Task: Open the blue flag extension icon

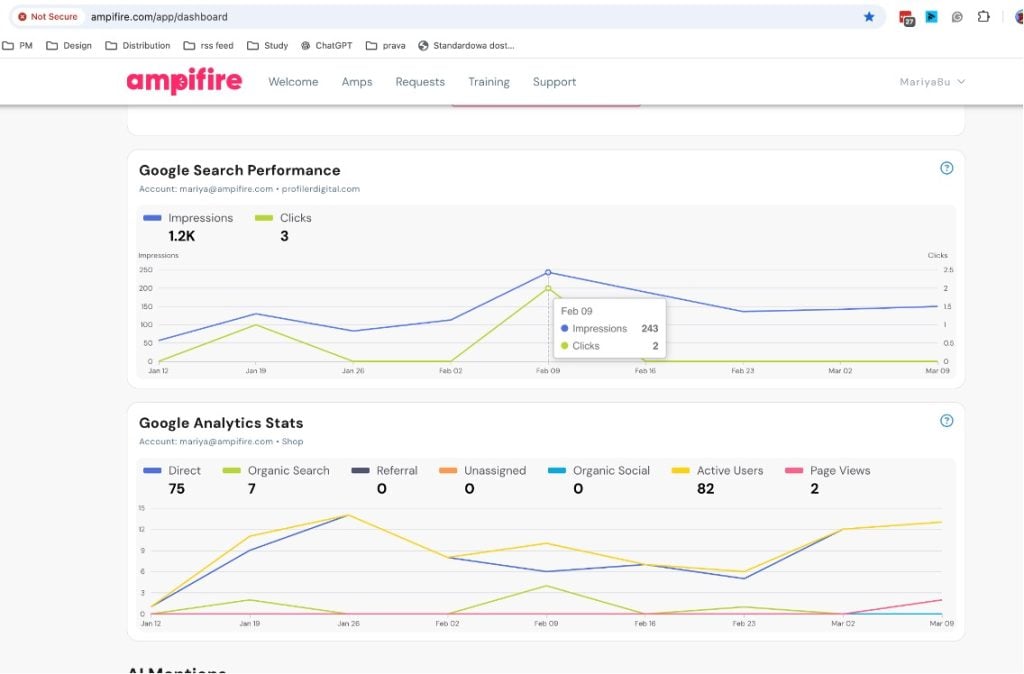Action: click(x=931, y=17)
